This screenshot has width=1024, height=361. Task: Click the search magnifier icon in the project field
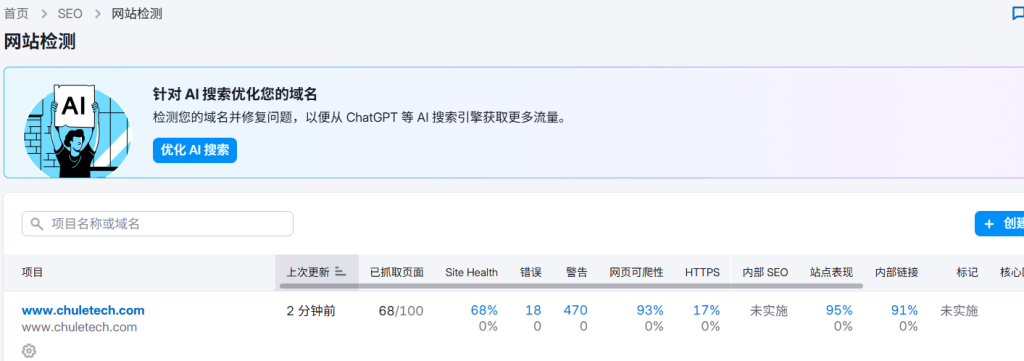(x=37, y=224)
